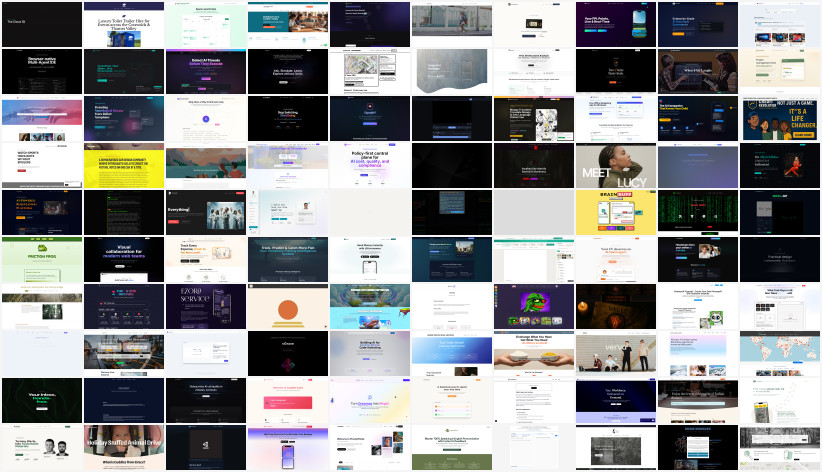
Task: Open illustrated lake and couple thumbnail
Action: pos(206,166)
